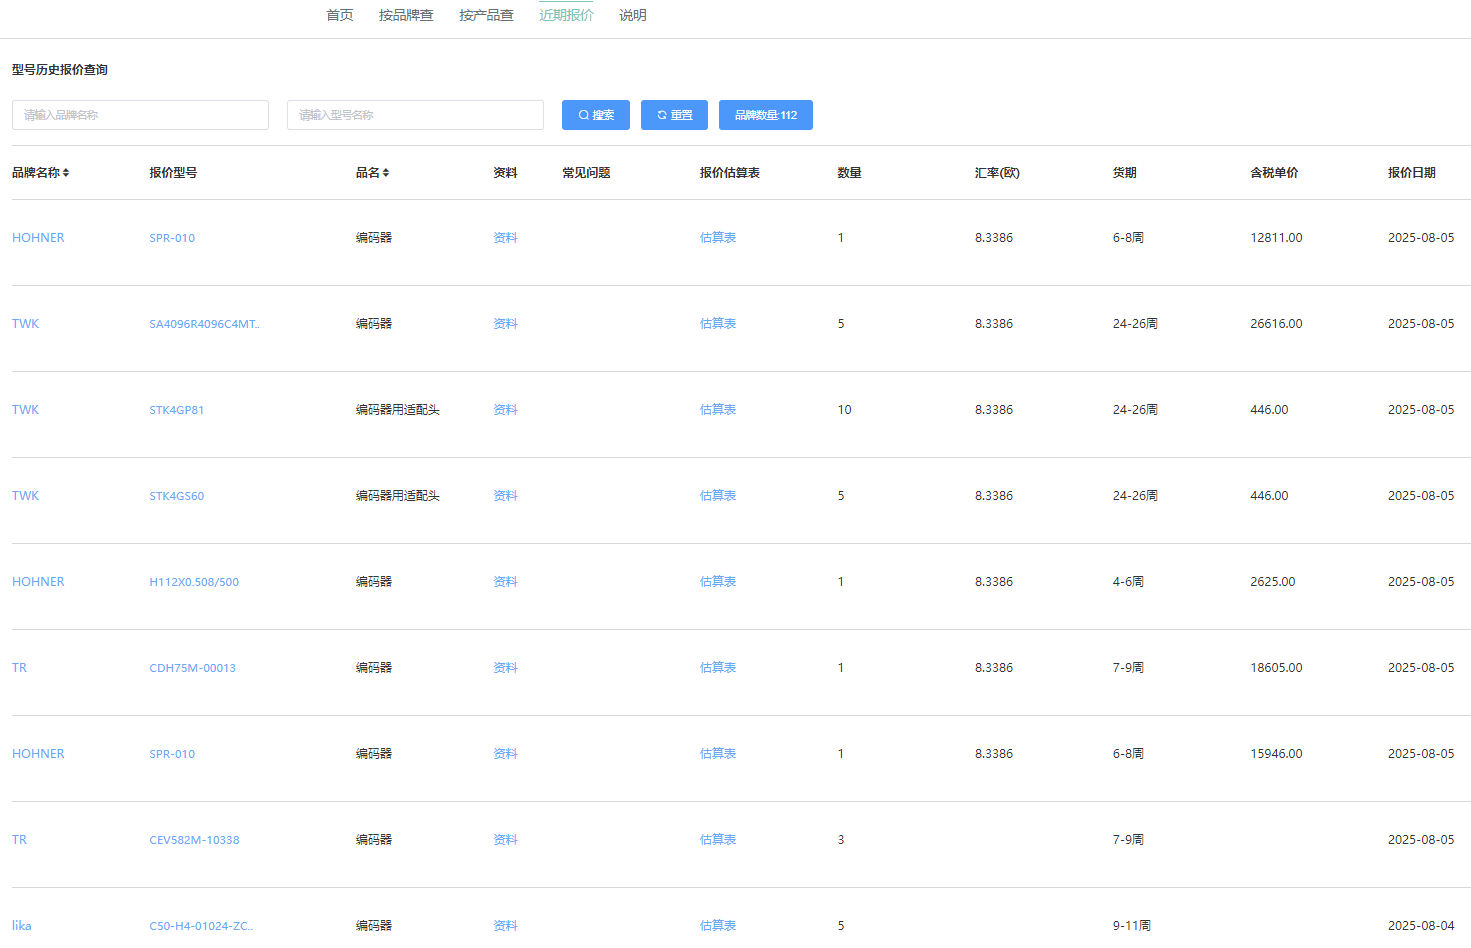The width and height of the screenshot is (1471, 948).
Task: Open the STK4GS60 model link
Action: coord(177,496)
